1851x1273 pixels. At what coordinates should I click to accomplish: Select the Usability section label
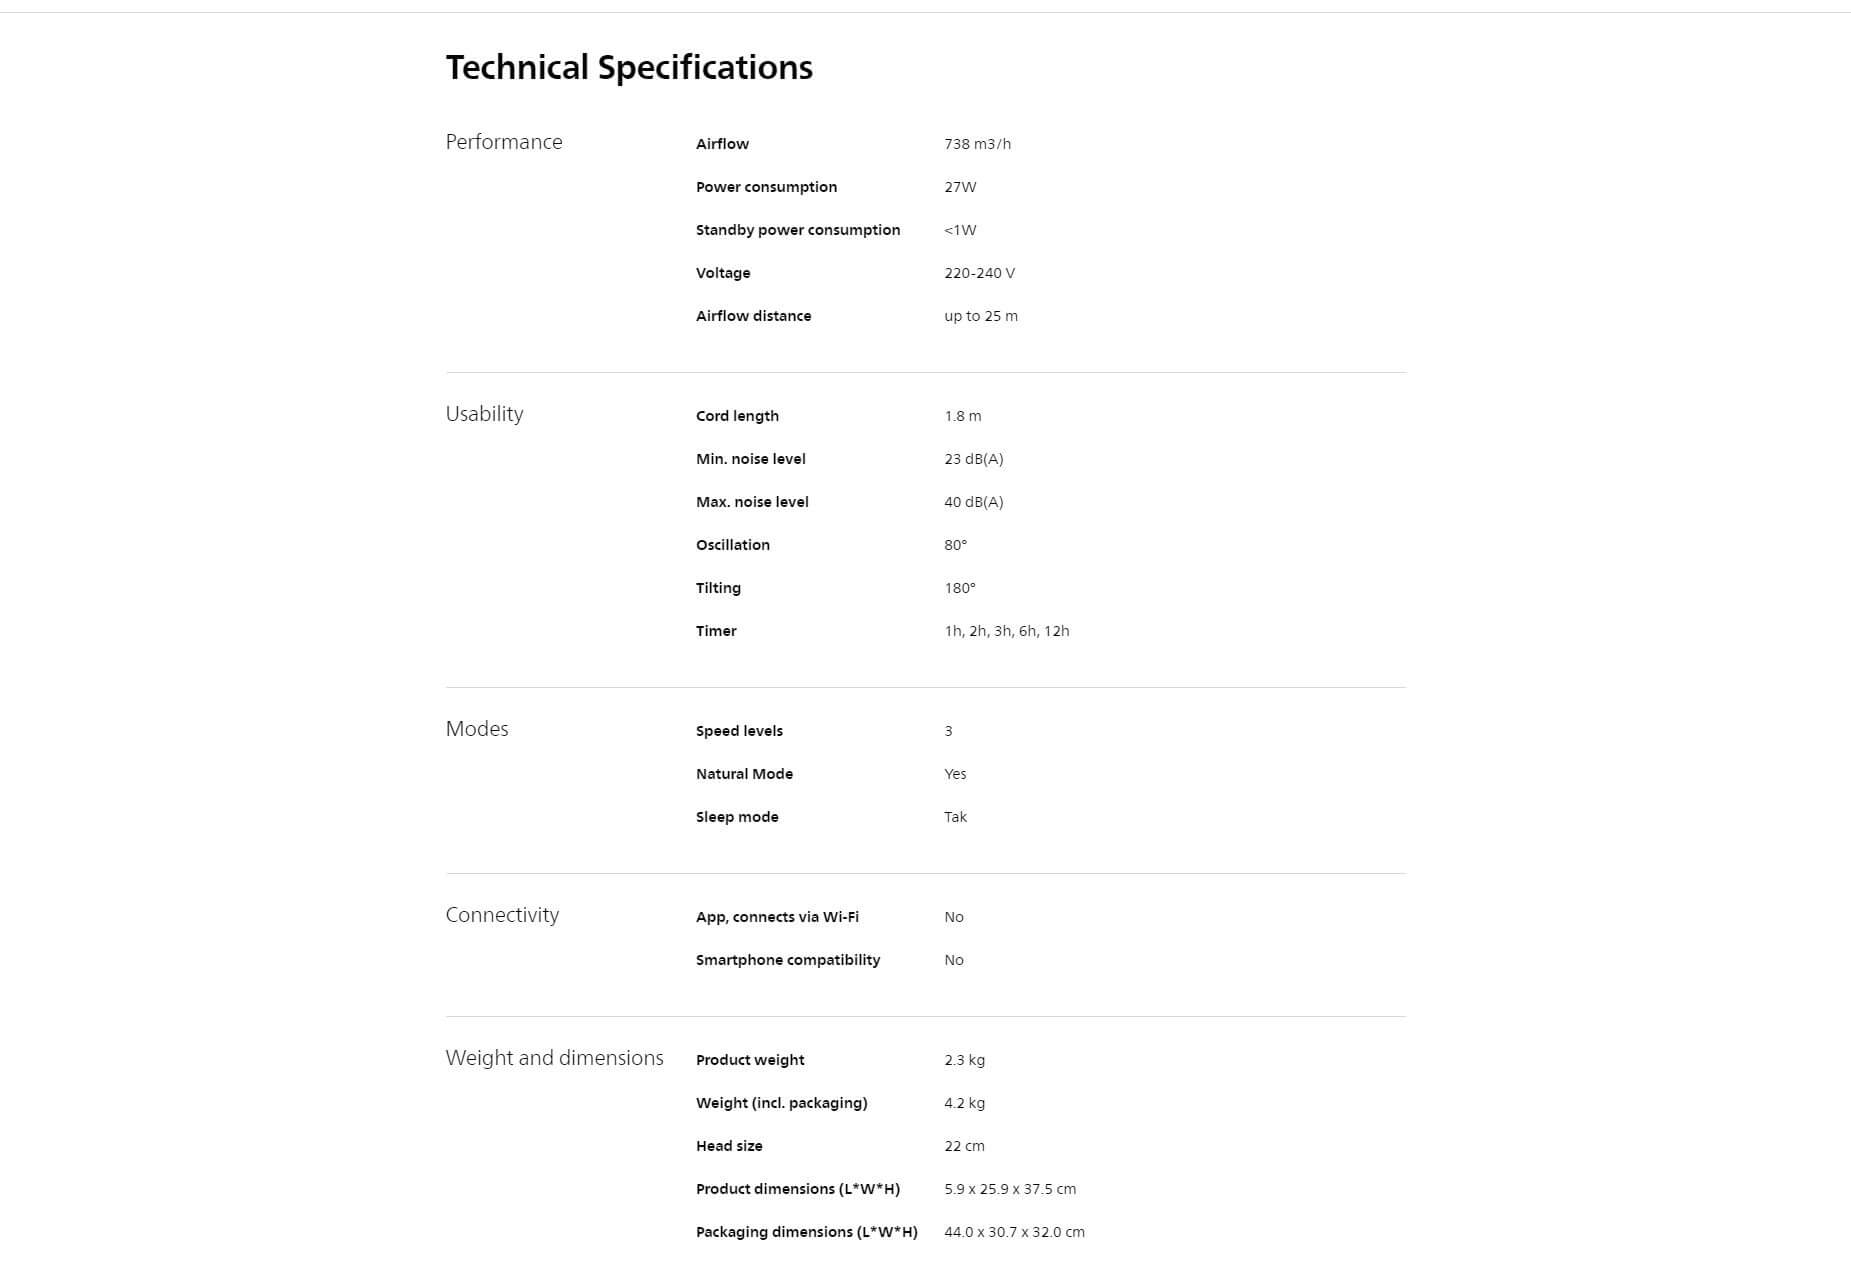pyautogui.click(x=484, y=414)
